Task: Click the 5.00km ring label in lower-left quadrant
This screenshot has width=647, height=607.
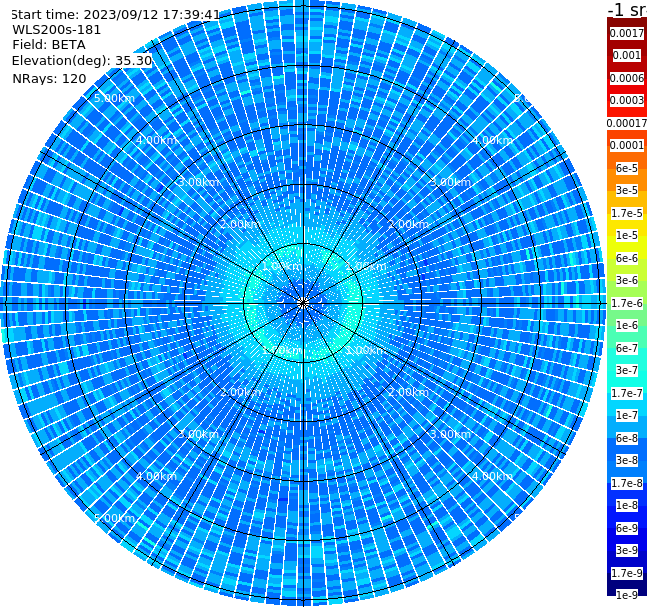Action: (x=114, y=518)
